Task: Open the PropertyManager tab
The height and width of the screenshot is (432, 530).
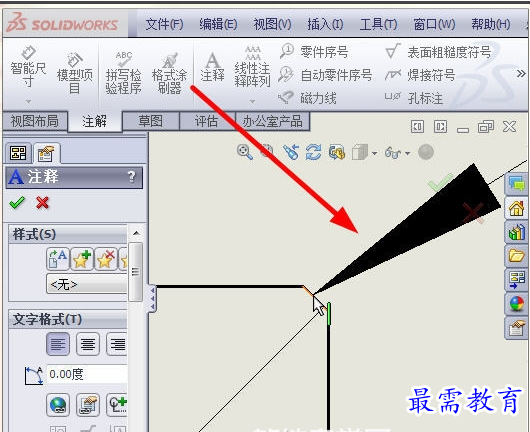Action: [46, 154]
